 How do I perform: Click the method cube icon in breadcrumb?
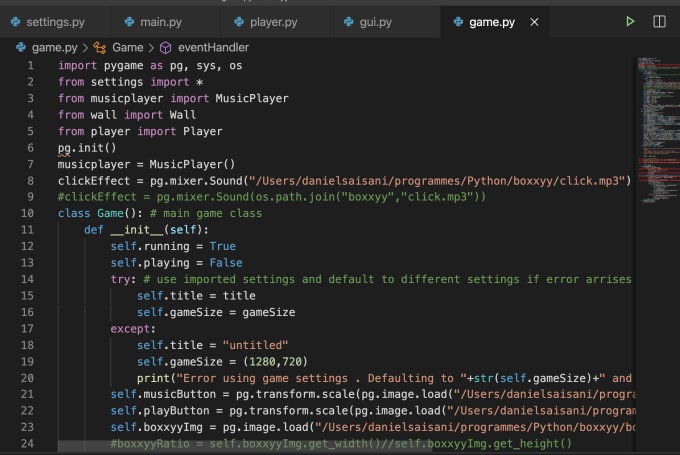point(165,48)
